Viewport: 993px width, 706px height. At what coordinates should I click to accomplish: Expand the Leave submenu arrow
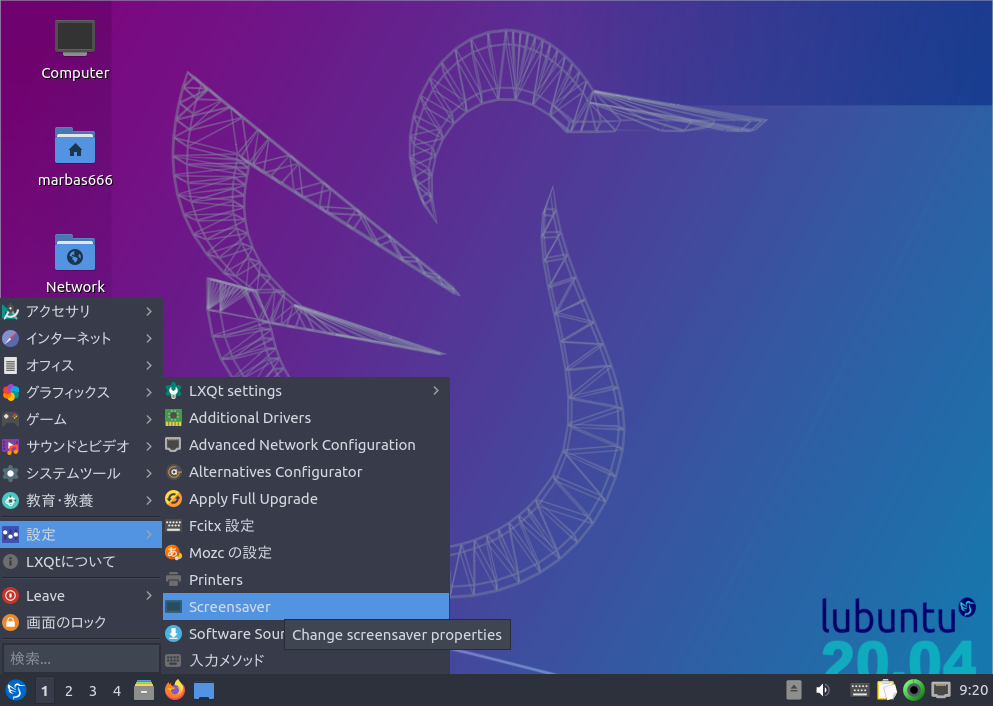pyautogui.click(x=149, y=596)
